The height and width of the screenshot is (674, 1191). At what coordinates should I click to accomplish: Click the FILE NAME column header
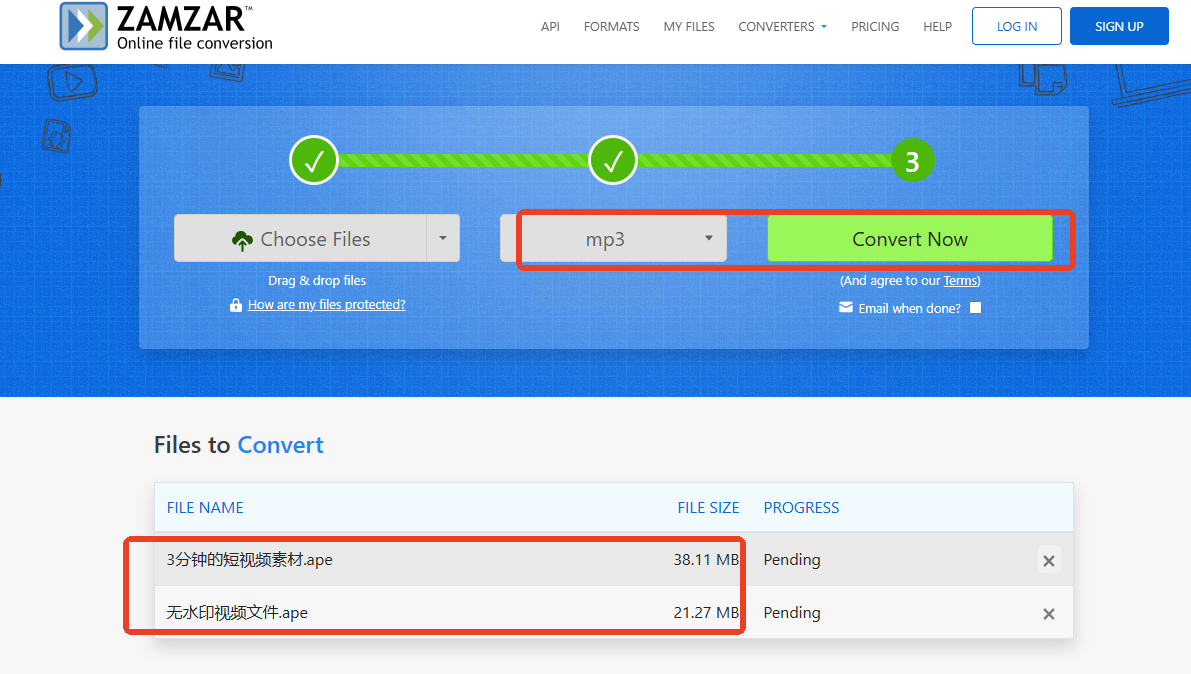click(205, 508)
